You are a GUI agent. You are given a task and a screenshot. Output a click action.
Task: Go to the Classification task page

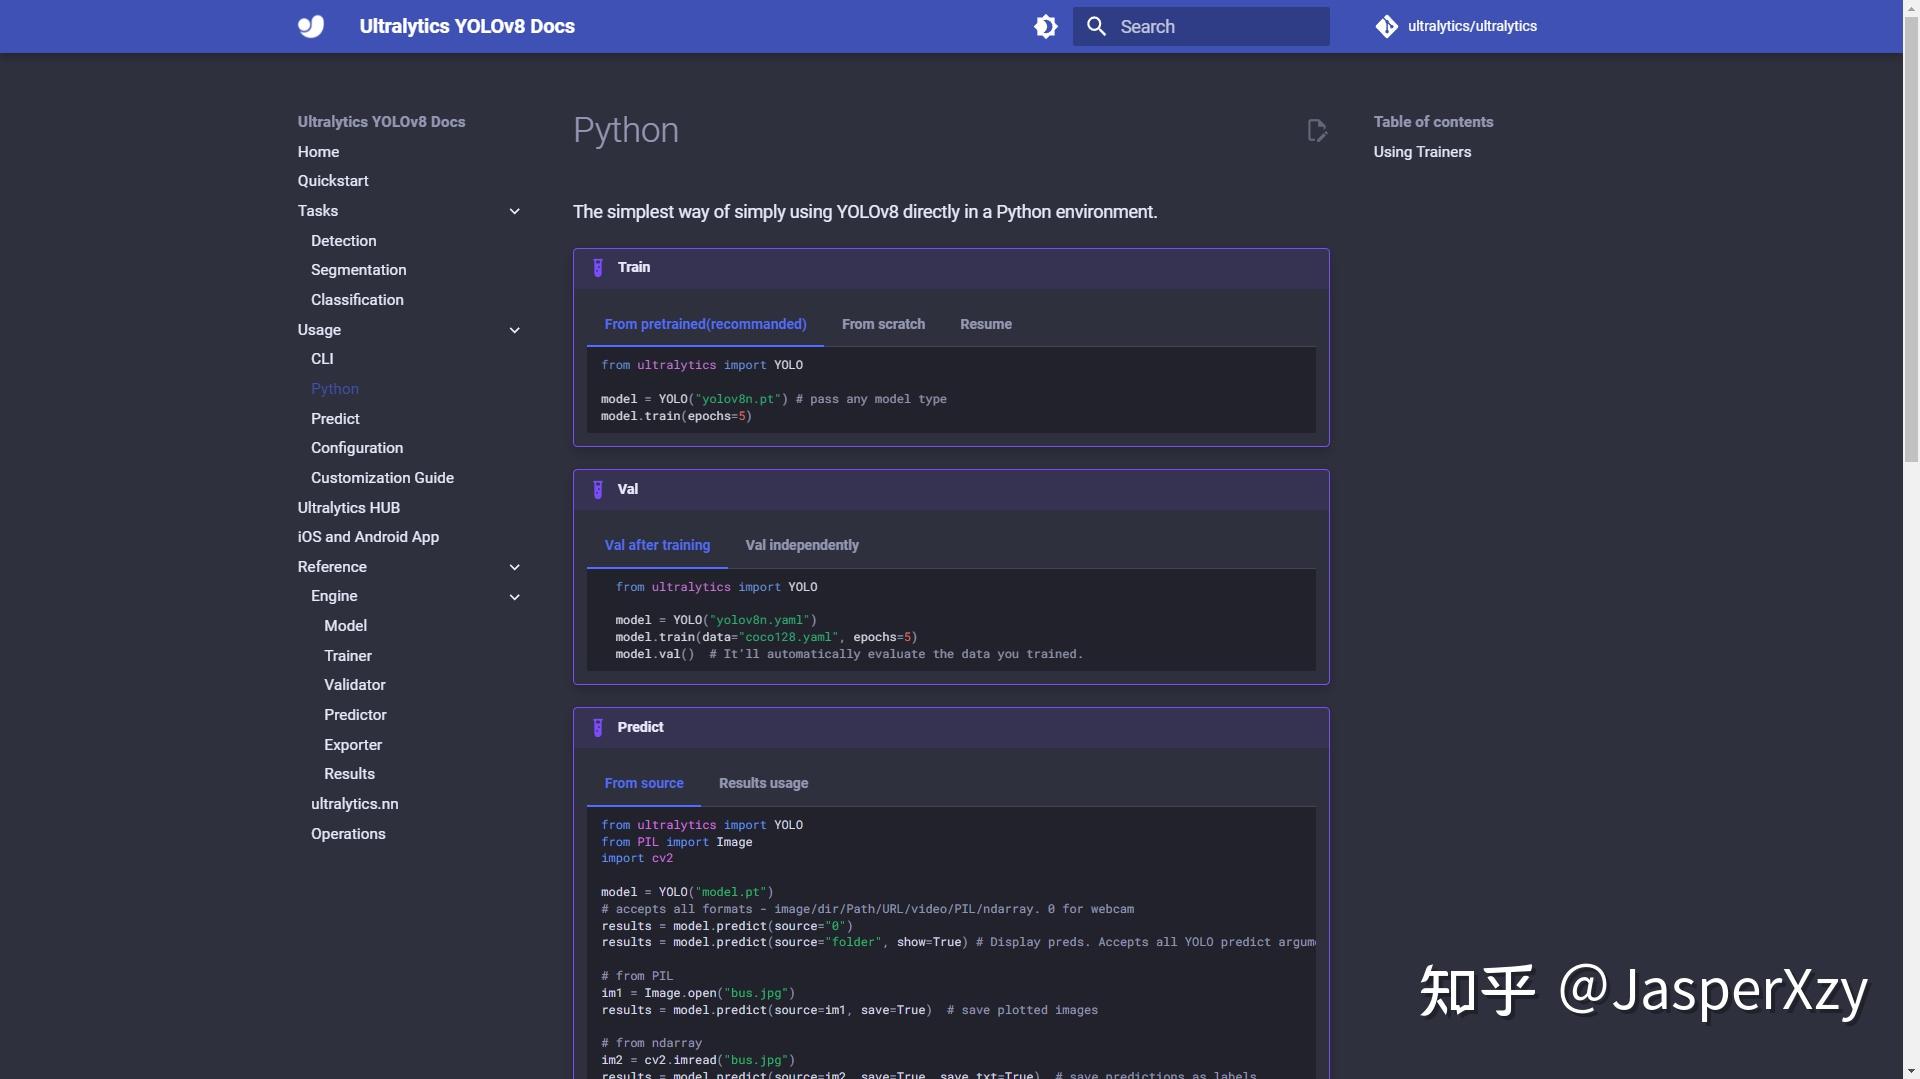coord(357,300)
